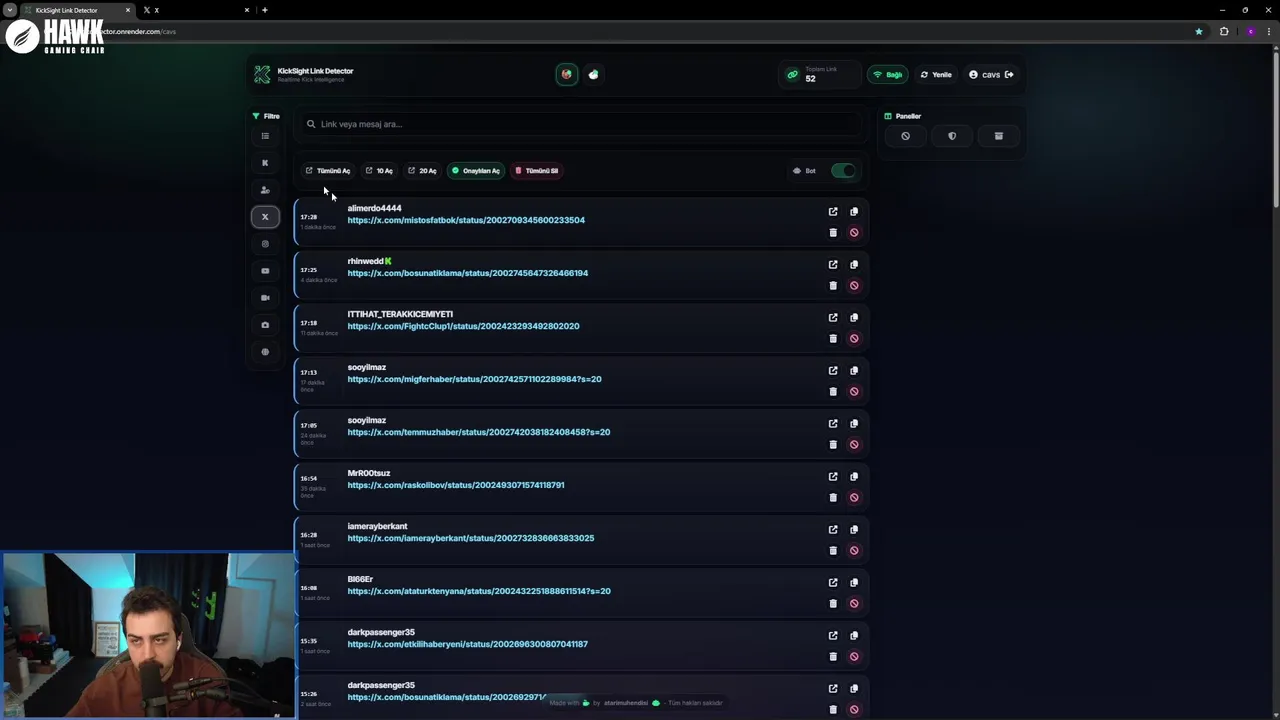
Task: Copy alimerdo4444's link
Action: [x=854, y=212]
